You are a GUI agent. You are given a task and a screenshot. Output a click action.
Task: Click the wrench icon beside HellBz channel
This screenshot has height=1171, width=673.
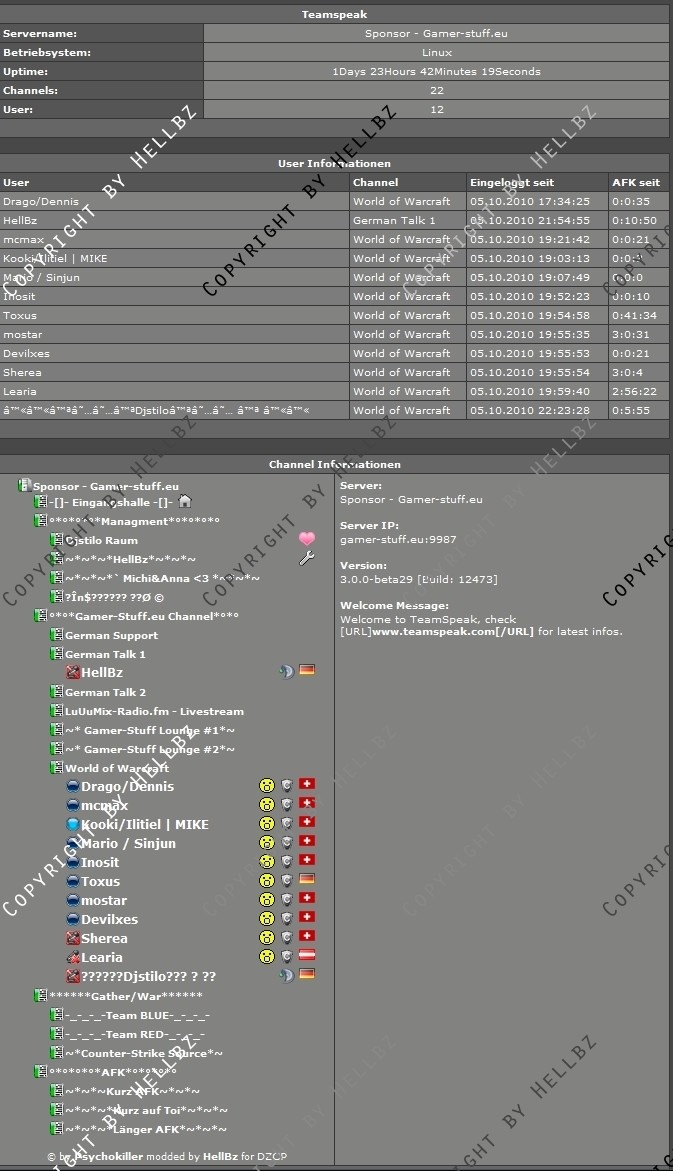pos(307,559)
